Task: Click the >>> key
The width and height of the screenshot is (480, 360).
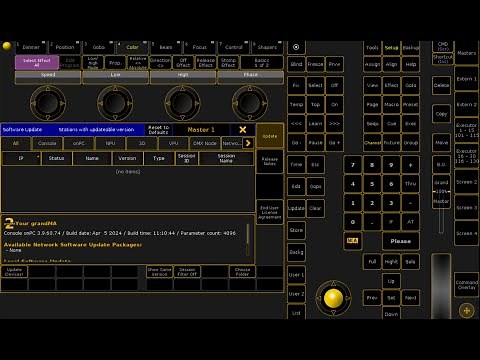Action: click(x=334, y=124)
